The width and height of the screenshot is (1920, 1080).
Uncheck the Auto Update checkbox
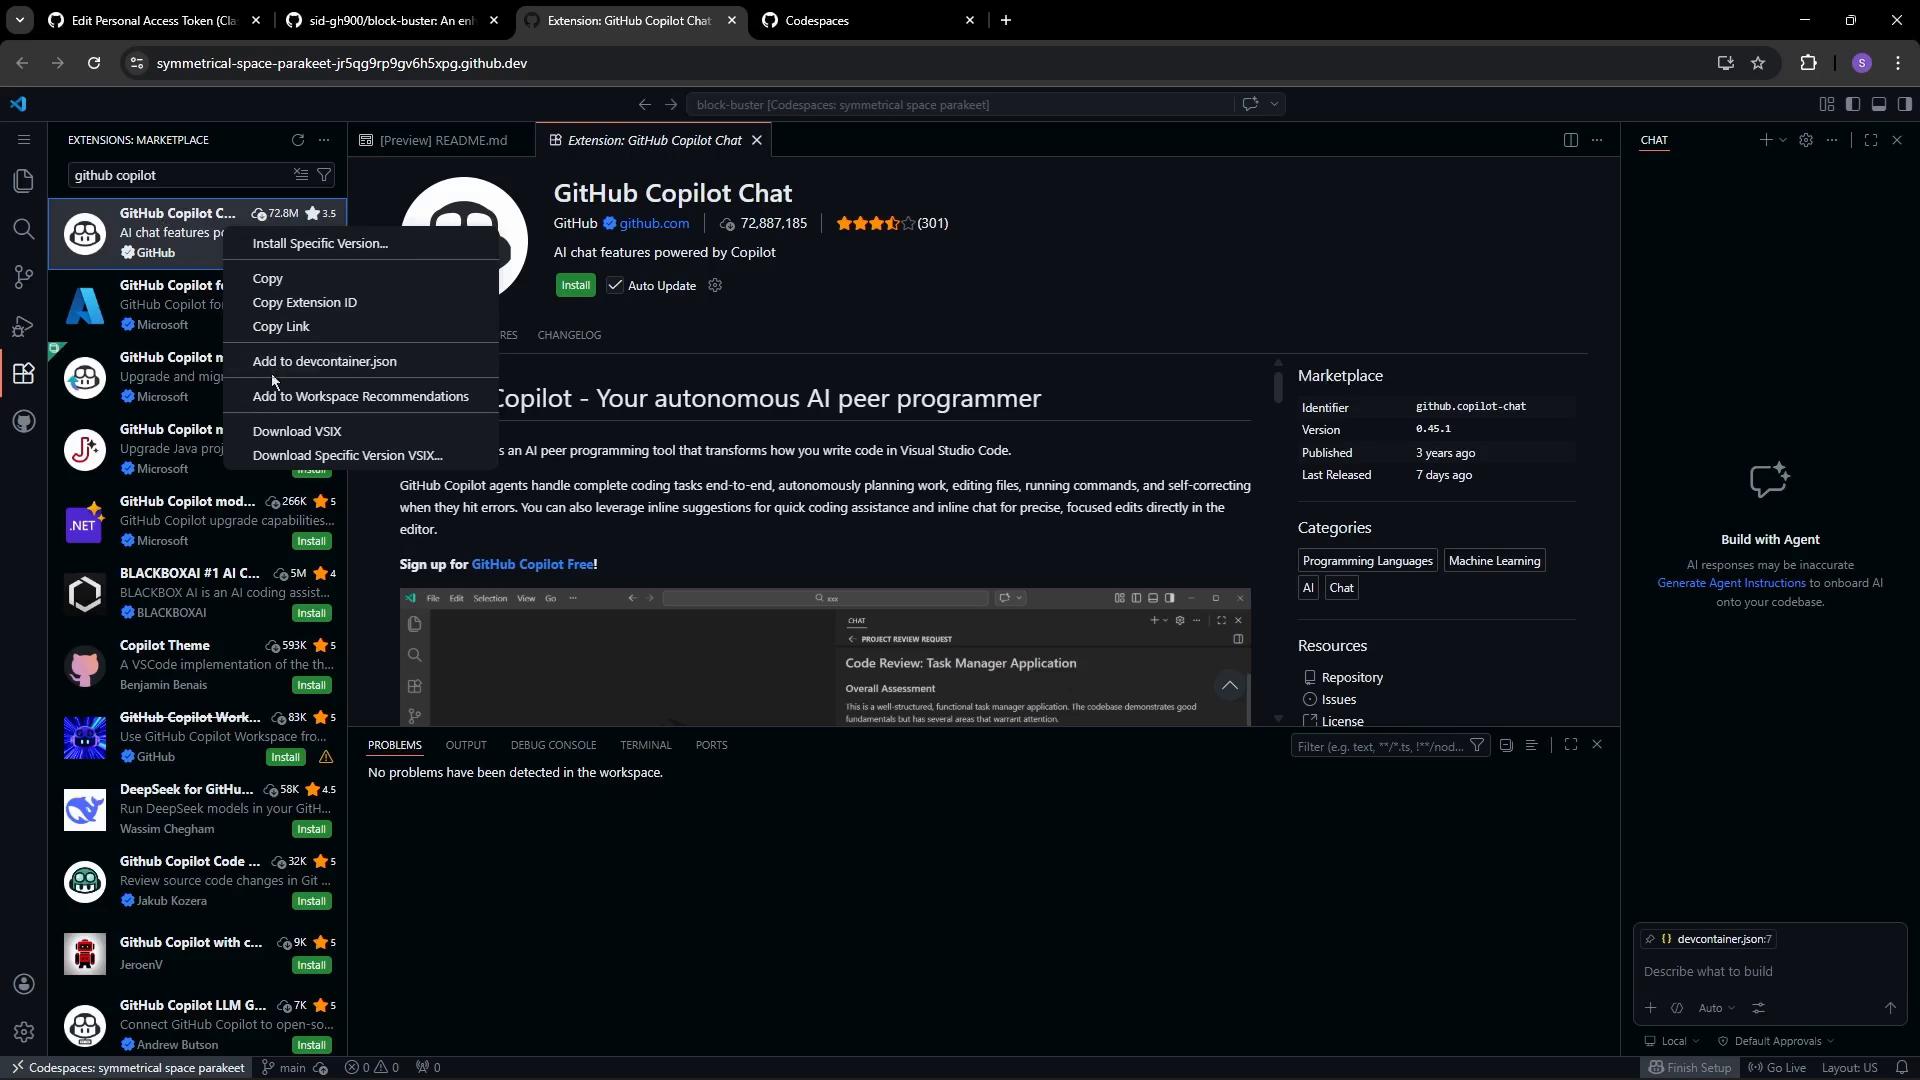click(615, 285)
